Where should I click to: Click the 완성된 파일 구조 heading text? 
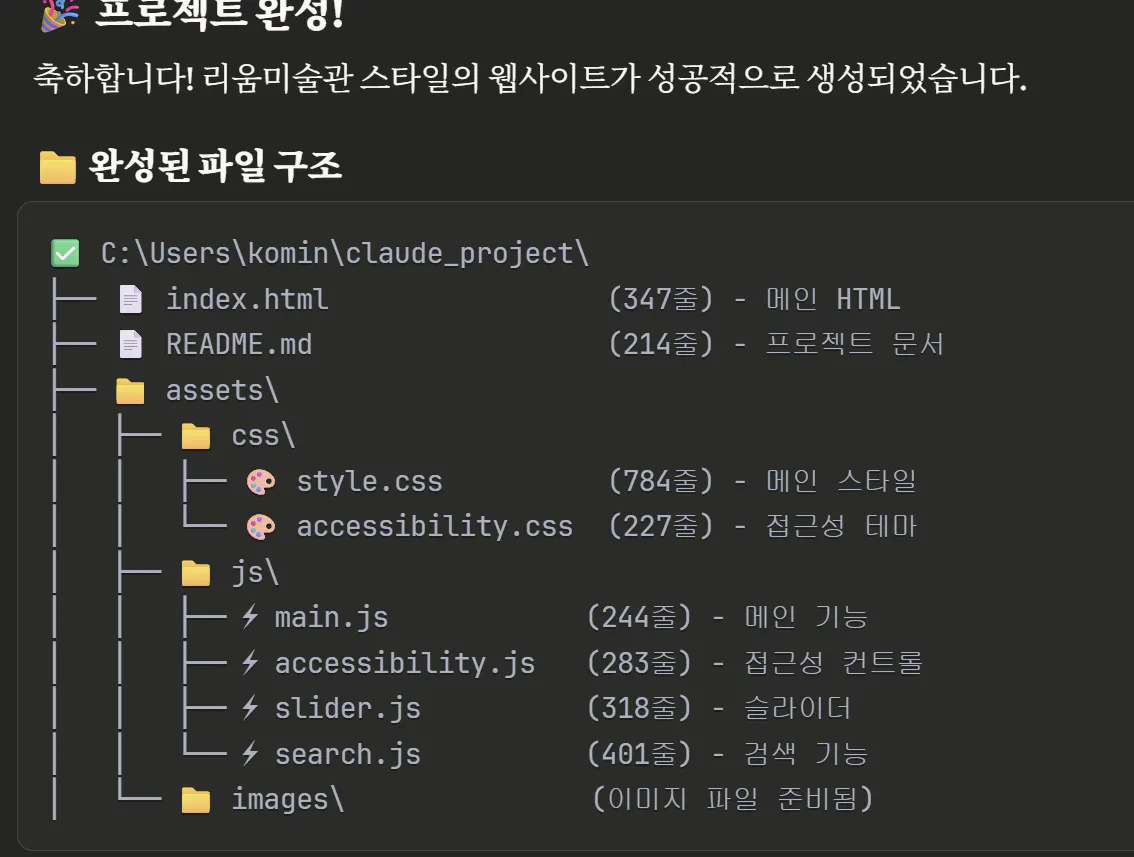[x=215, y=166]
